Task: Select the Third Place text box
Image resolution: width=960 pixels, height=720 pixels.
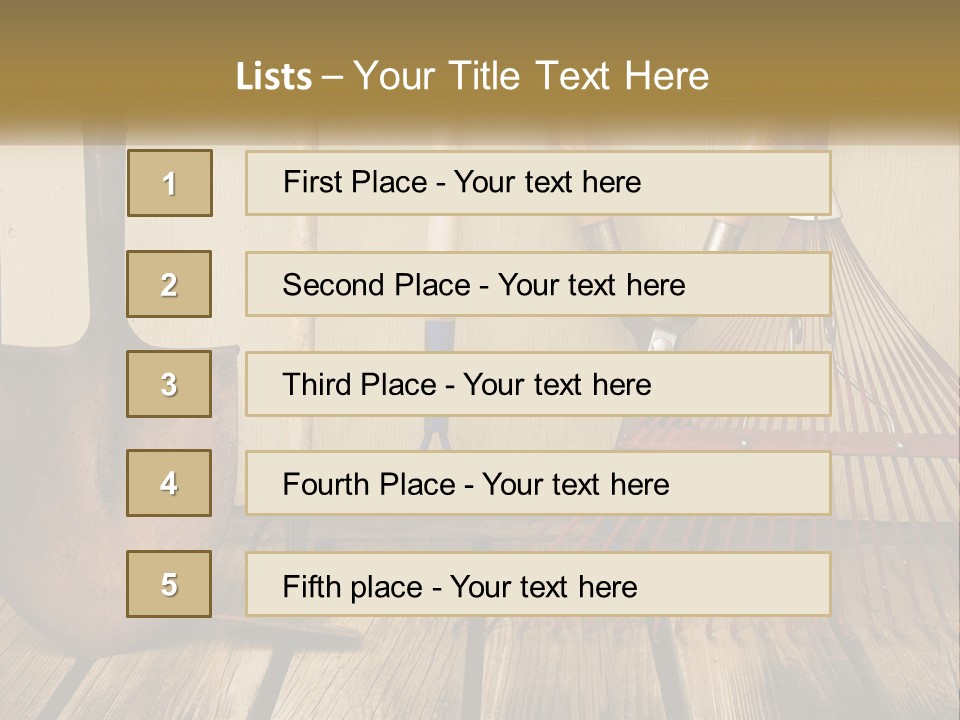Action: 538,384
